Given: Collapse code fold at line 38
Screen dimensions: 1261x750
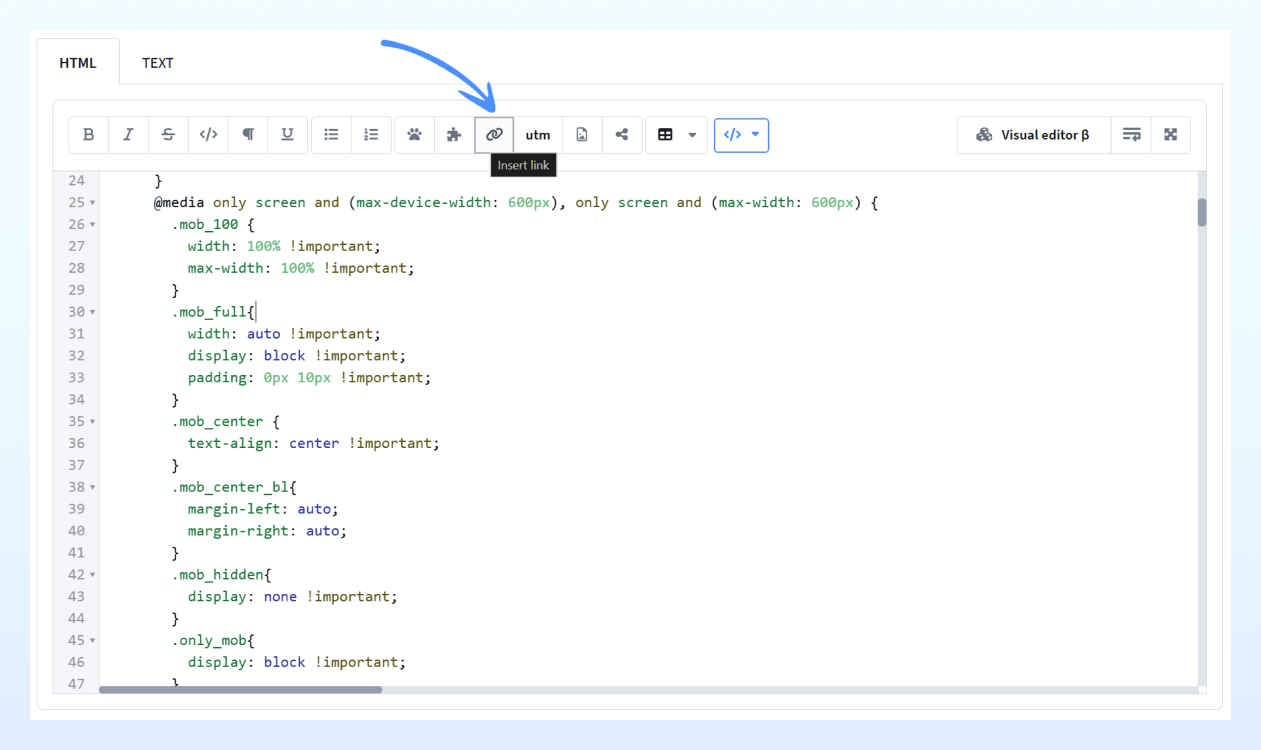Looking at the screenshot, I should 93,488.
